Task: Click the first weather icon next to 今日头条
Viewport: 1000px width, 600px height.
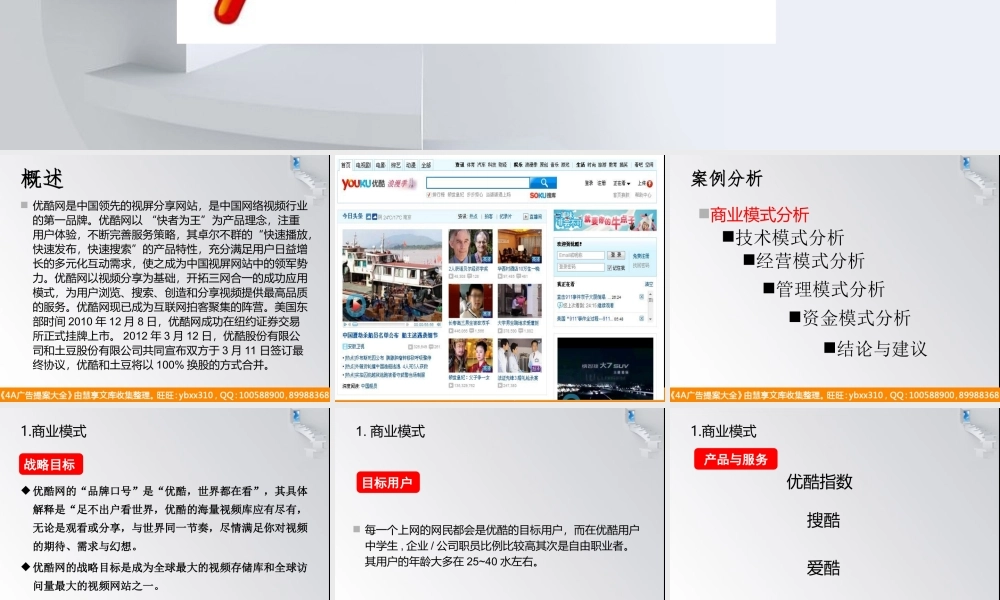Action: point(369,216)
